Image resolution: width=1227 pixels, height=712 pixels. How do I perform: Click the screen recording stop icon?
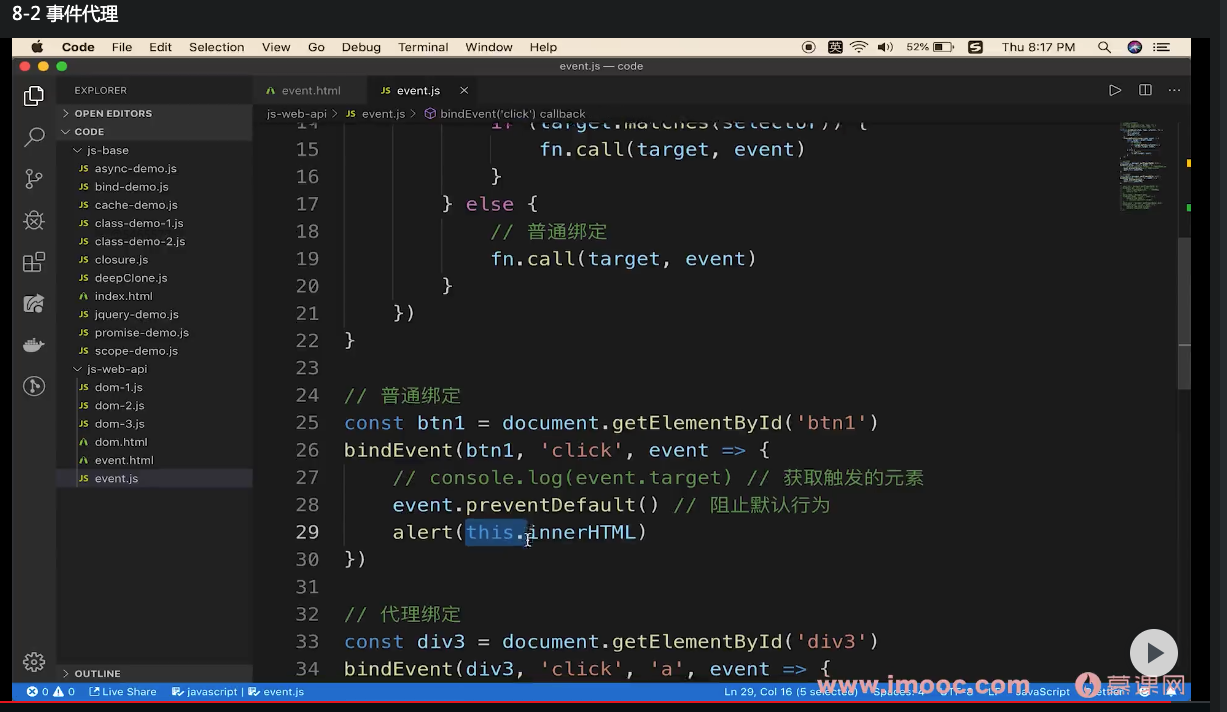pyautogui.click(x=809, y=47)
